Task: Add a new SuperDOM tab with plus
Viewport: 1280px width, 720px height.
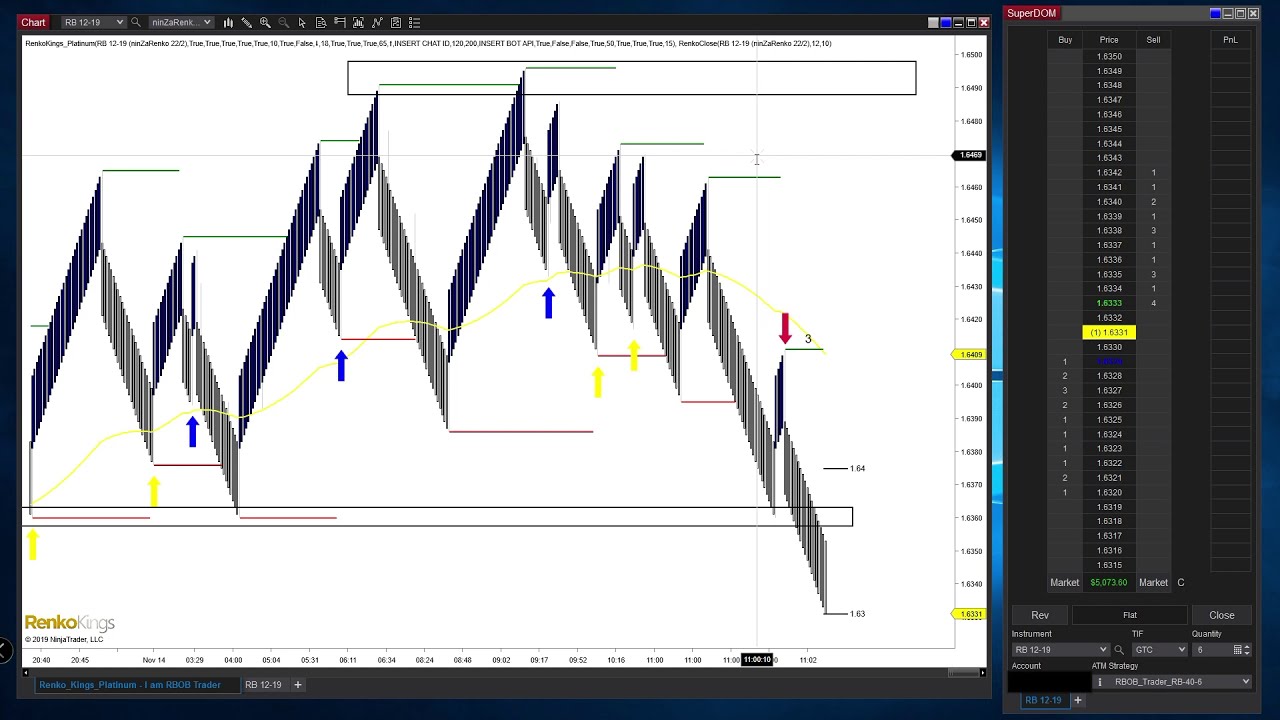Action: point(1078,700)
